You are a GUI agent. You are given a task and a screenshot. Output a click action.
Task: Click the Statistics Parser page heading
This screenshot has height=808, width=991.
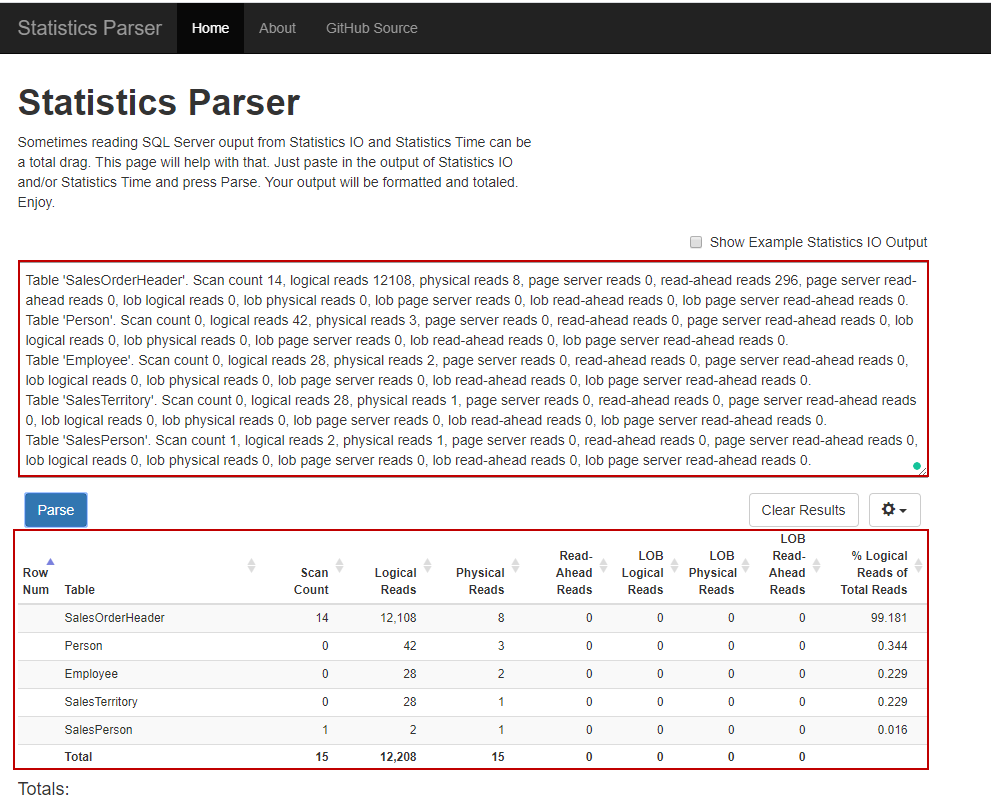[159, 102]
